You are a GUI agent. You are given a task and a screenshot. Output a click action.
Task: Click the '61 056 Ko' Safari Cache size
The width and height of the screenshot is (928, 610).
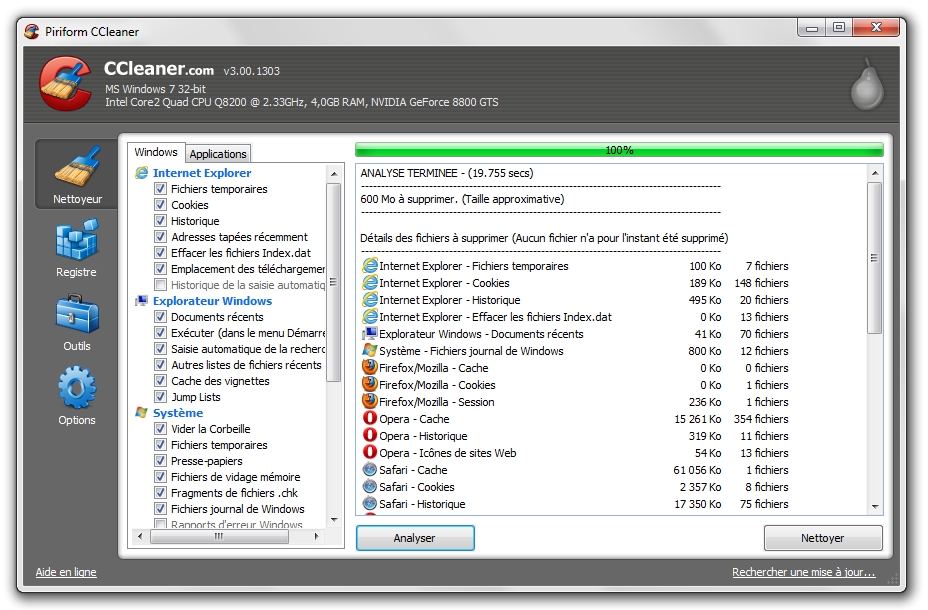698,470
